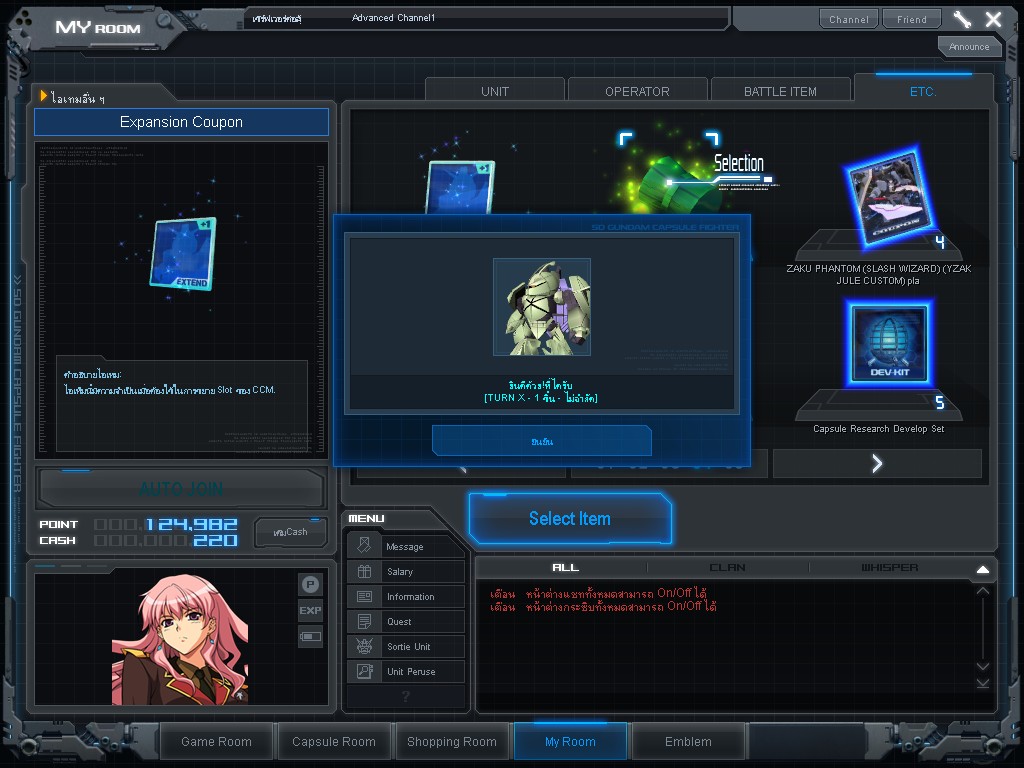Jump chat to bottom with arrow
The width and height of the screenshot is (1024, 768).
coord(983,683)
